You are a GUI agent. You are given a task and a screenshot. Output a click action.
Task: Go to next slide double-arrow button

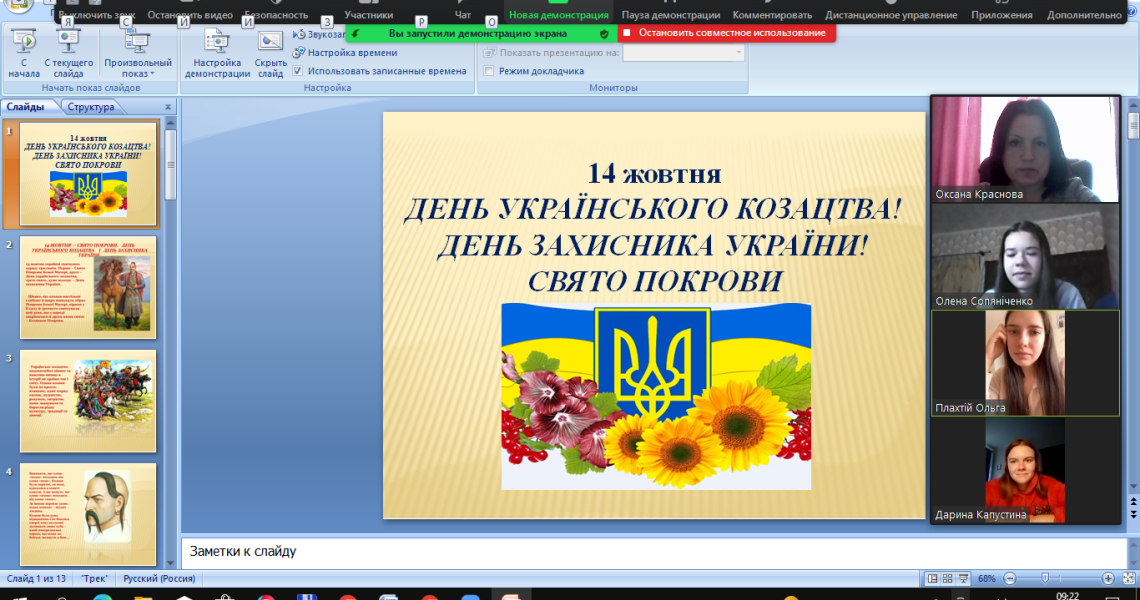pos(1133,514)
